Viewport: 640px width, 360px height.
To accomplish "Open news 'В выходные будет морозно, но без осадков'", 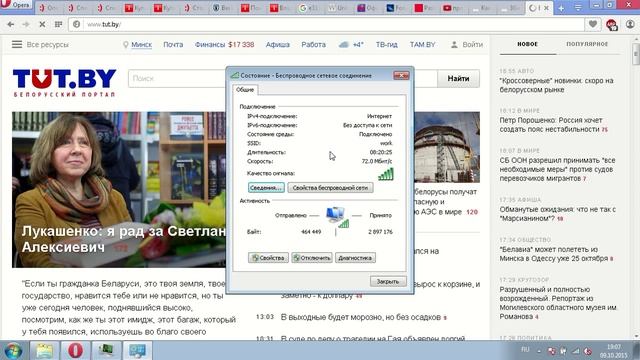I will coord(360,317).
